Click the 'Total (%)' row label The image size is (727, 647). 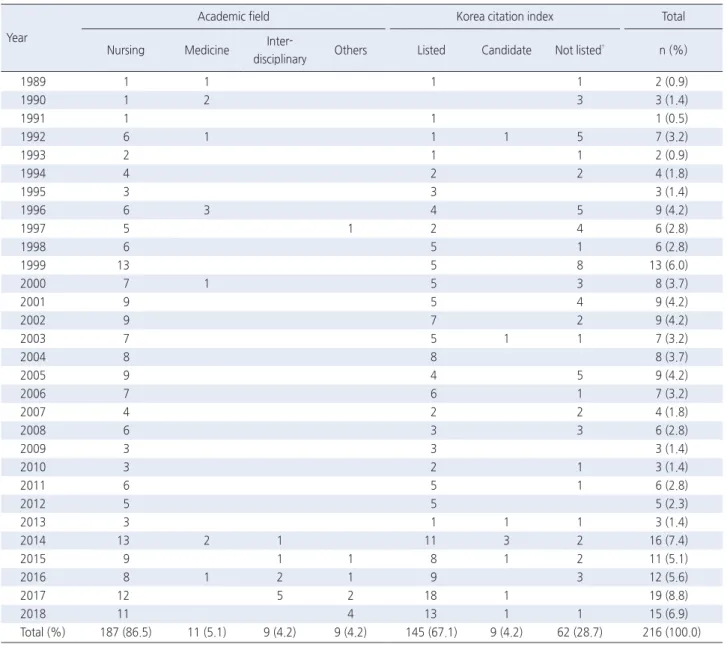point(43,632)
